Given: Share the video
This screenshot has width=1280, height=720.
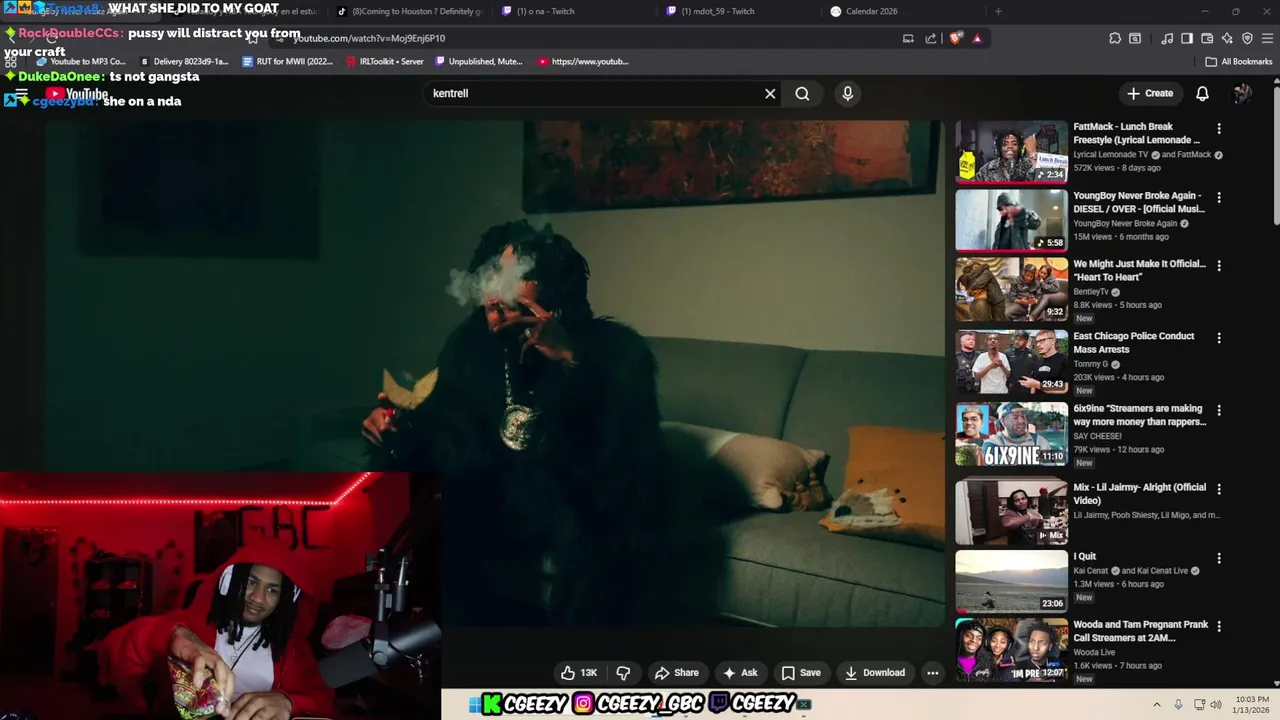Looking at the screenshot, I should 676,673.
